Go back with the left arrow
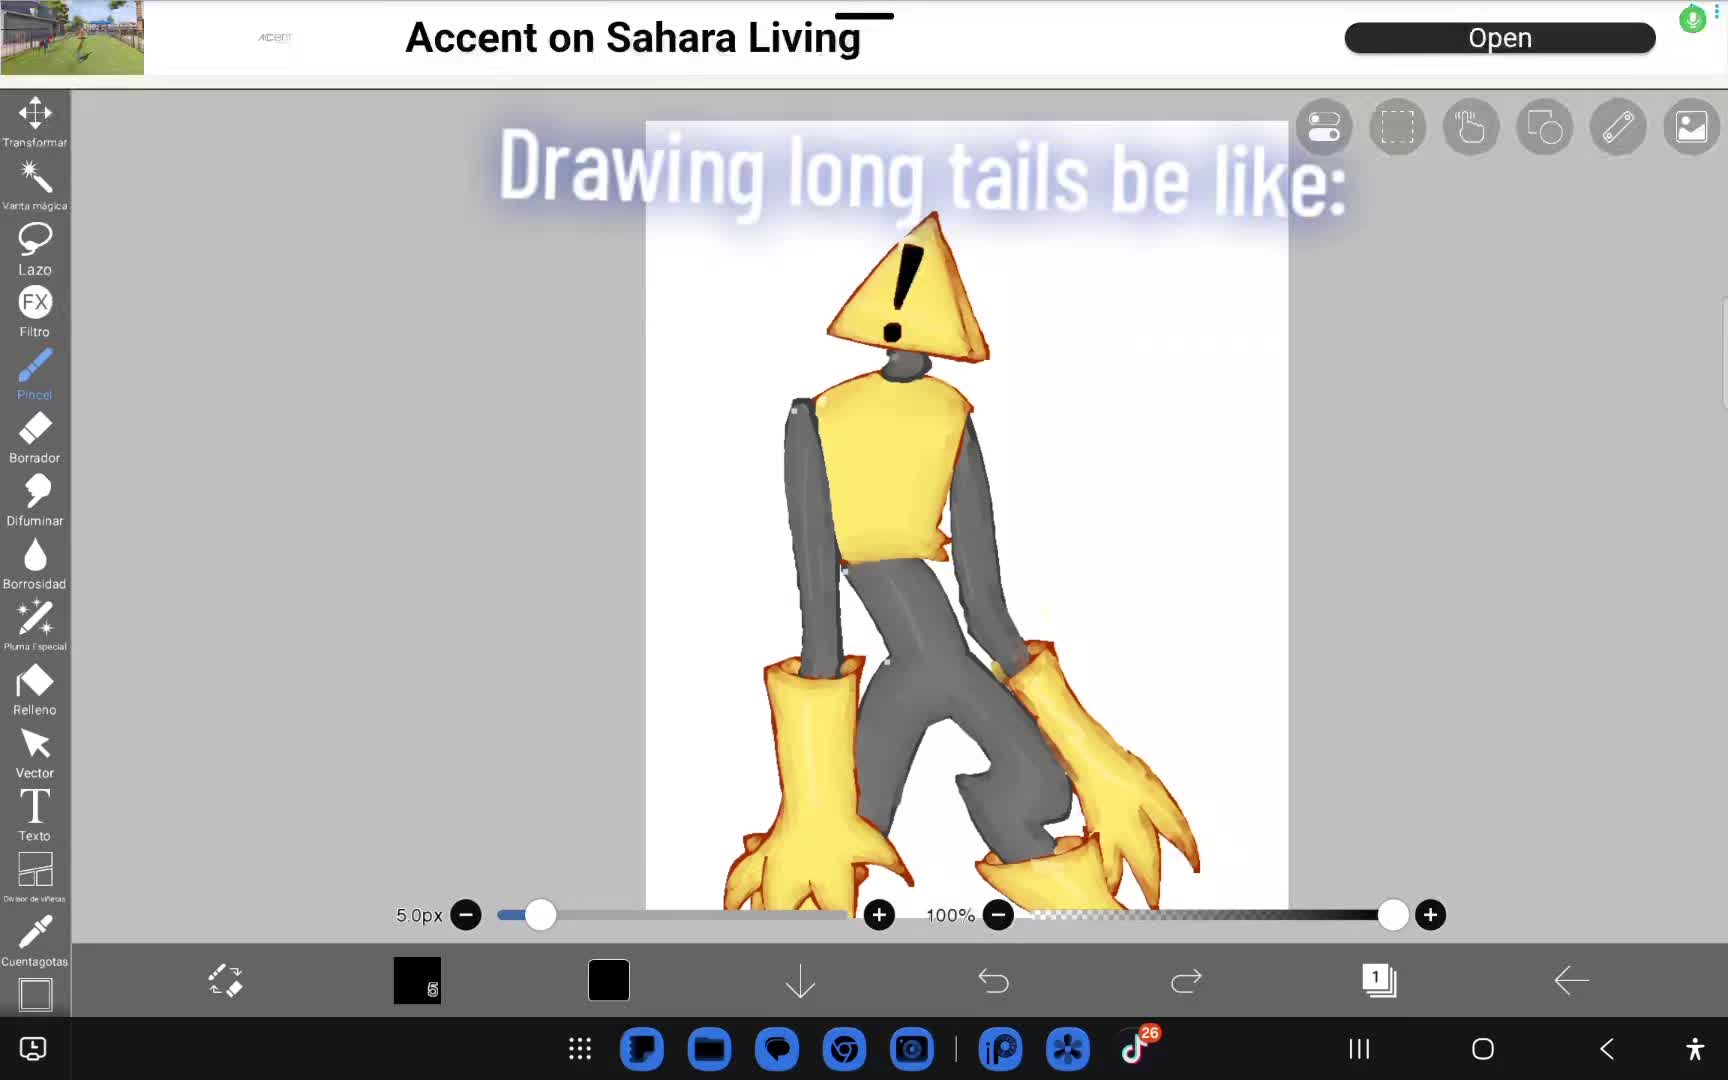1728x1080 pixels. [1571, 980]
